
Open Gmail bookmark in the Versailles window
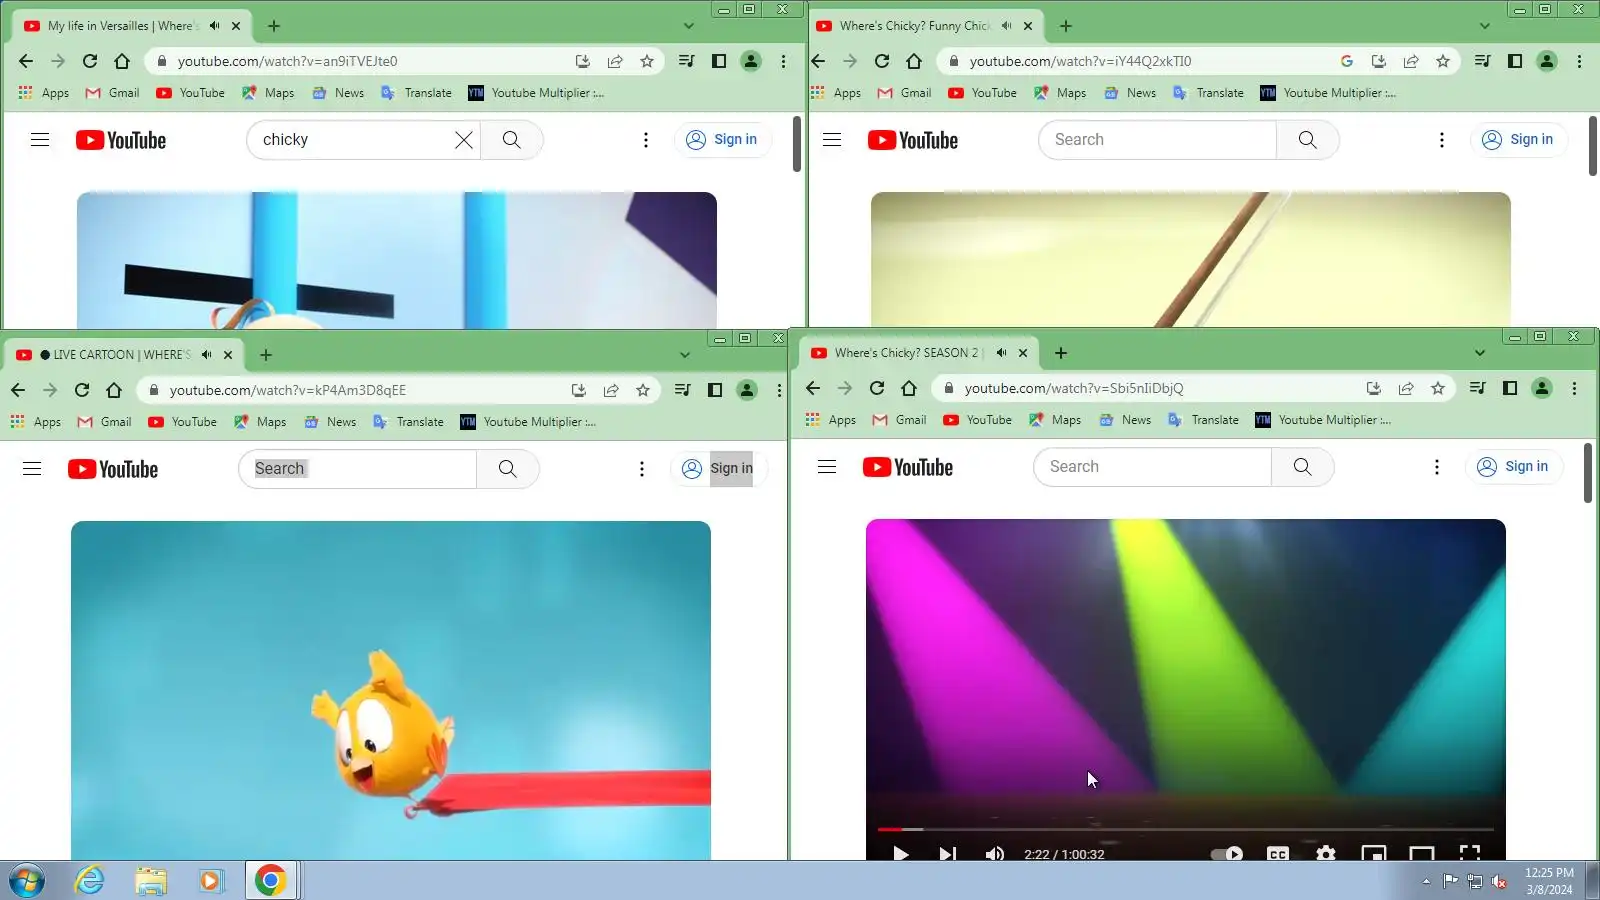(112, 93)
